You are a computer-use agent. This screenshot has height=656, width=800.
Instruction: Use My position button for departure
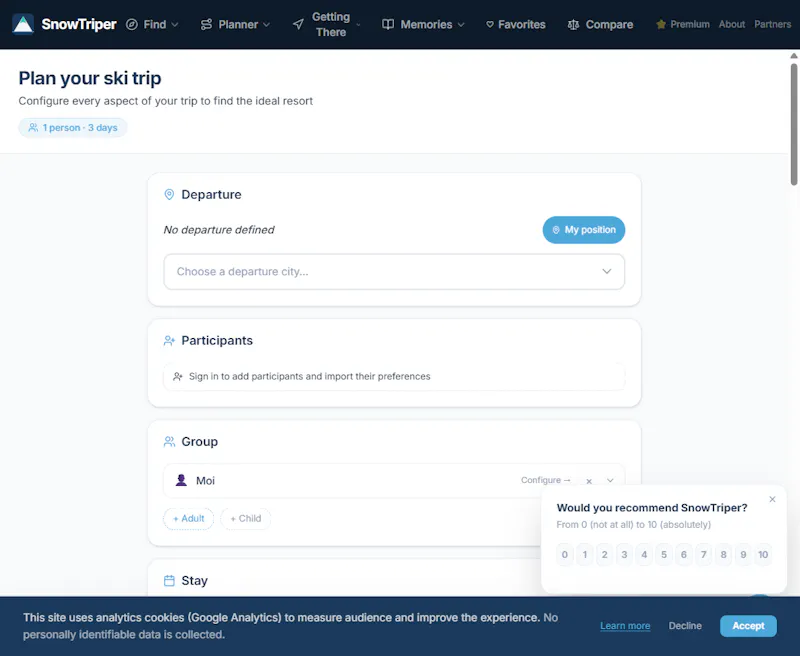(x=584, y=230)
